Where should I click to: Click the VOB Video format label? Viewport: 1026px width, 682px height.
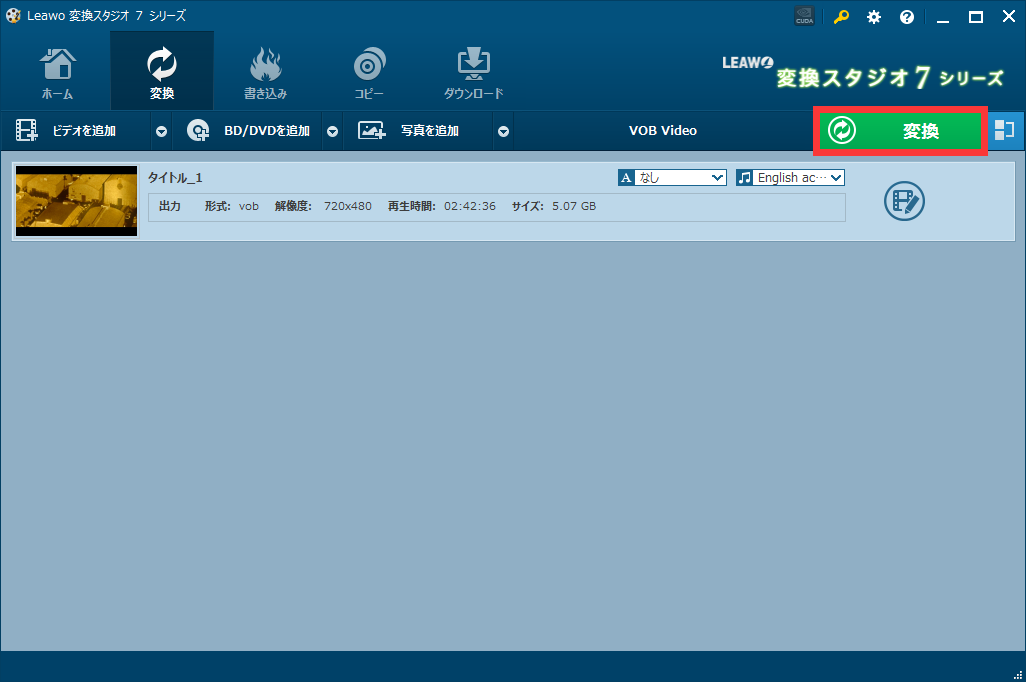pyautogui.click(x=662, y=130)
